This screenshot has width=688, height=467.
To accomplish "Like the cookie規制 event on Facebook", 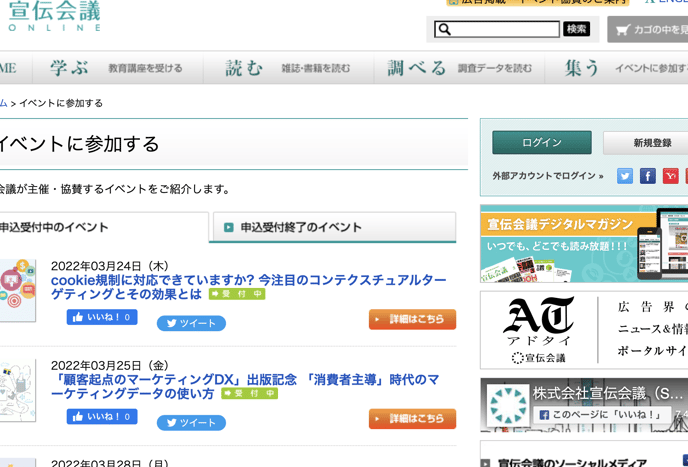I will (102, 317).
